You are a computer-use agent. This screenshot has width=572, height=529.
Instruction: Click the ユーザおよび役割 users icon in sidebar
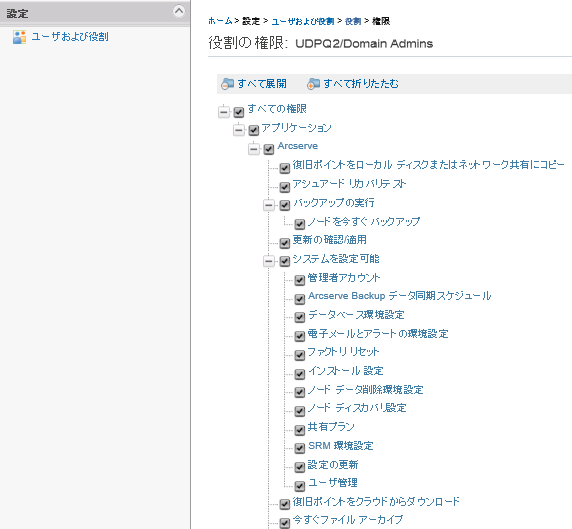point(19,37)
